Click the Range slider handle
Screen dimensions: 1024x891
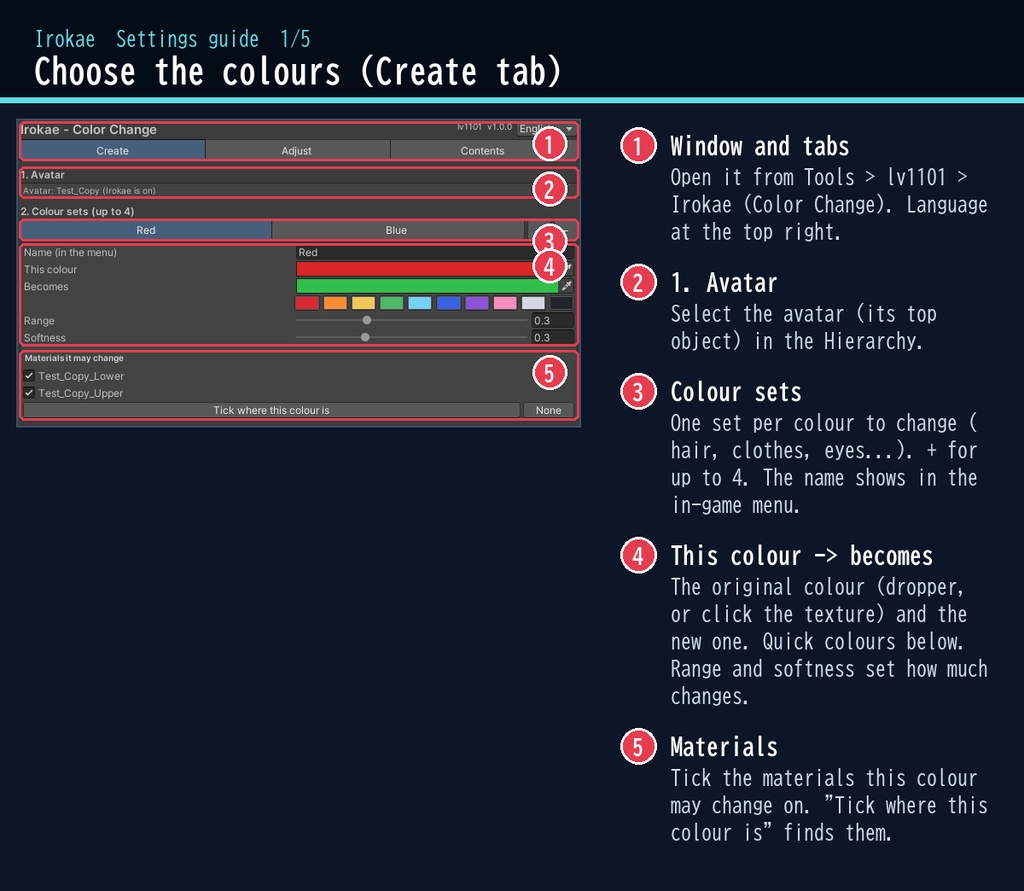367,320
